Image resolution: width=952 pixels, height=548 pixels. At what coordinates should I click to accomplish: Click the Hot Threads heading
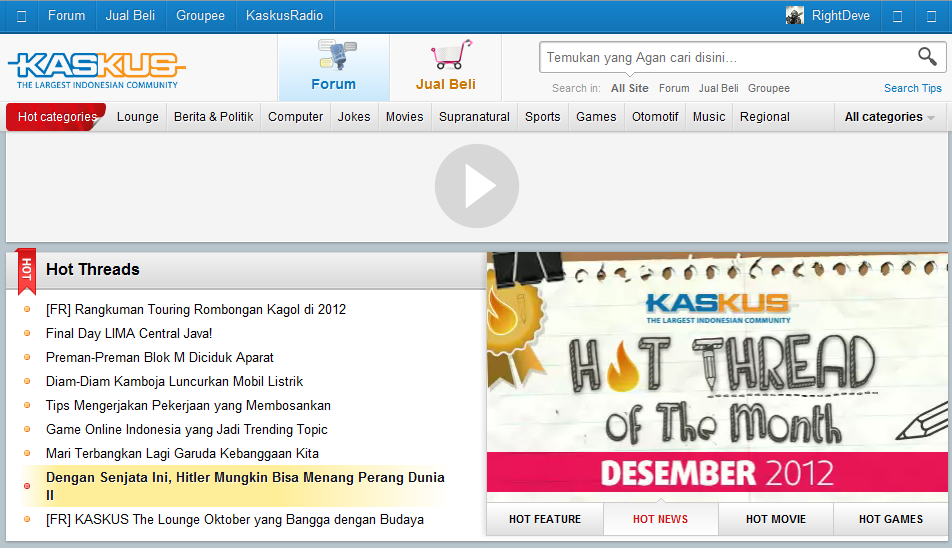pos(93,269)
